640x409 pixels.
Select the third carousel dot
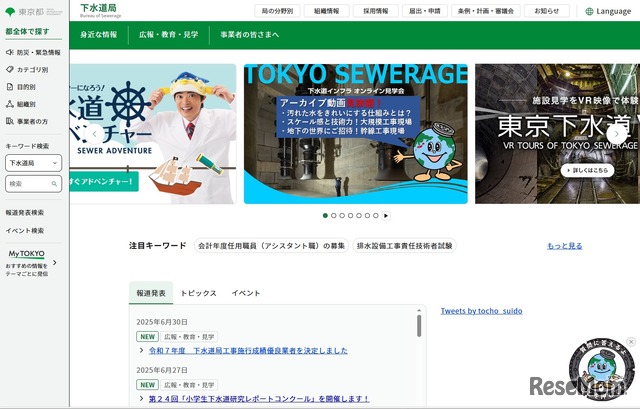click(342, 216)
